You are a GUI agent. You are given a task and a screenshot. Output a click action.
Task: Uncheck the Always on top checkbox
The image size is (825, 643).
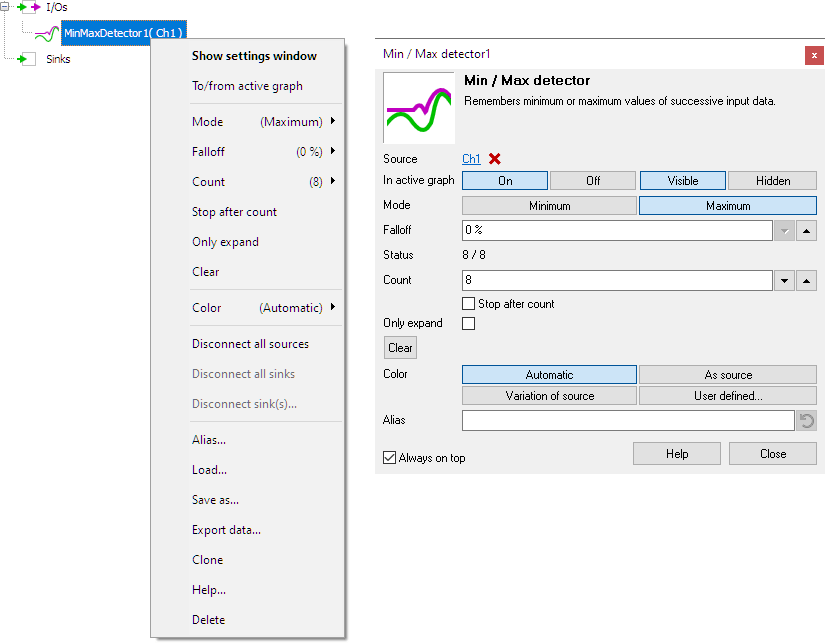coord(389,457)
